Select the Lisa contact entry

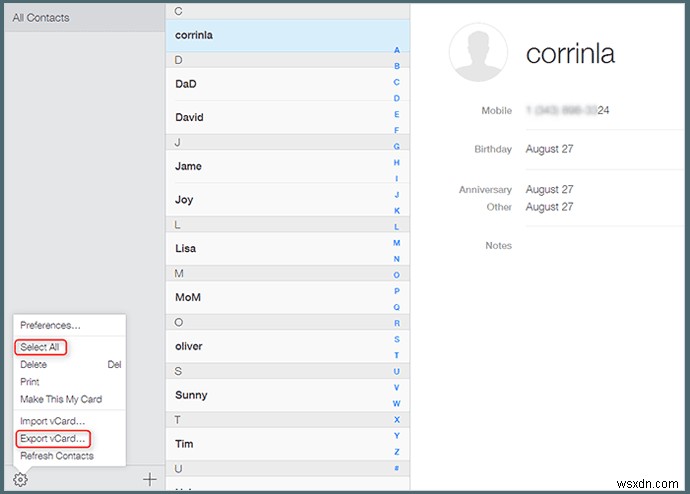tap(185, 248)
